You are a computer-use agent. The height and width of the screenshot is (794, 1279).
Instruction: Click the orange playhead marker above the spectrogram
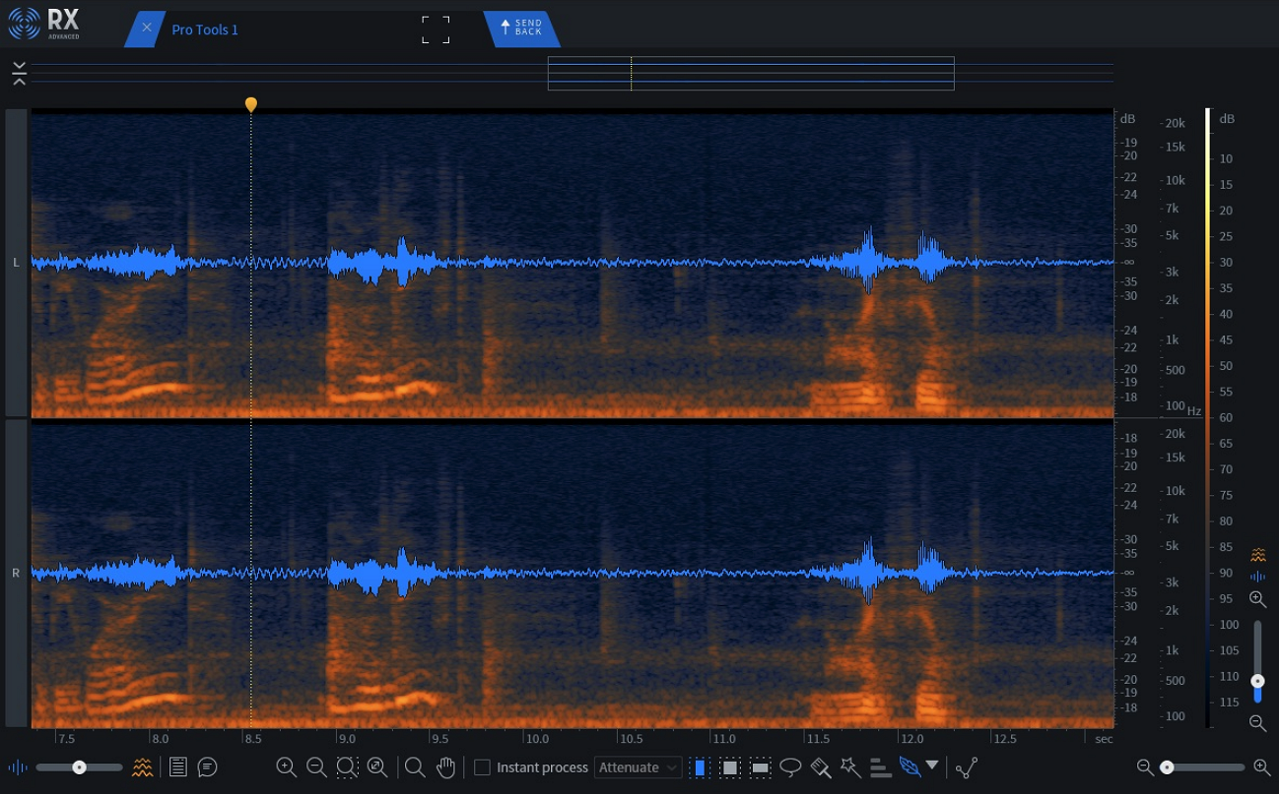pos(251,103)
